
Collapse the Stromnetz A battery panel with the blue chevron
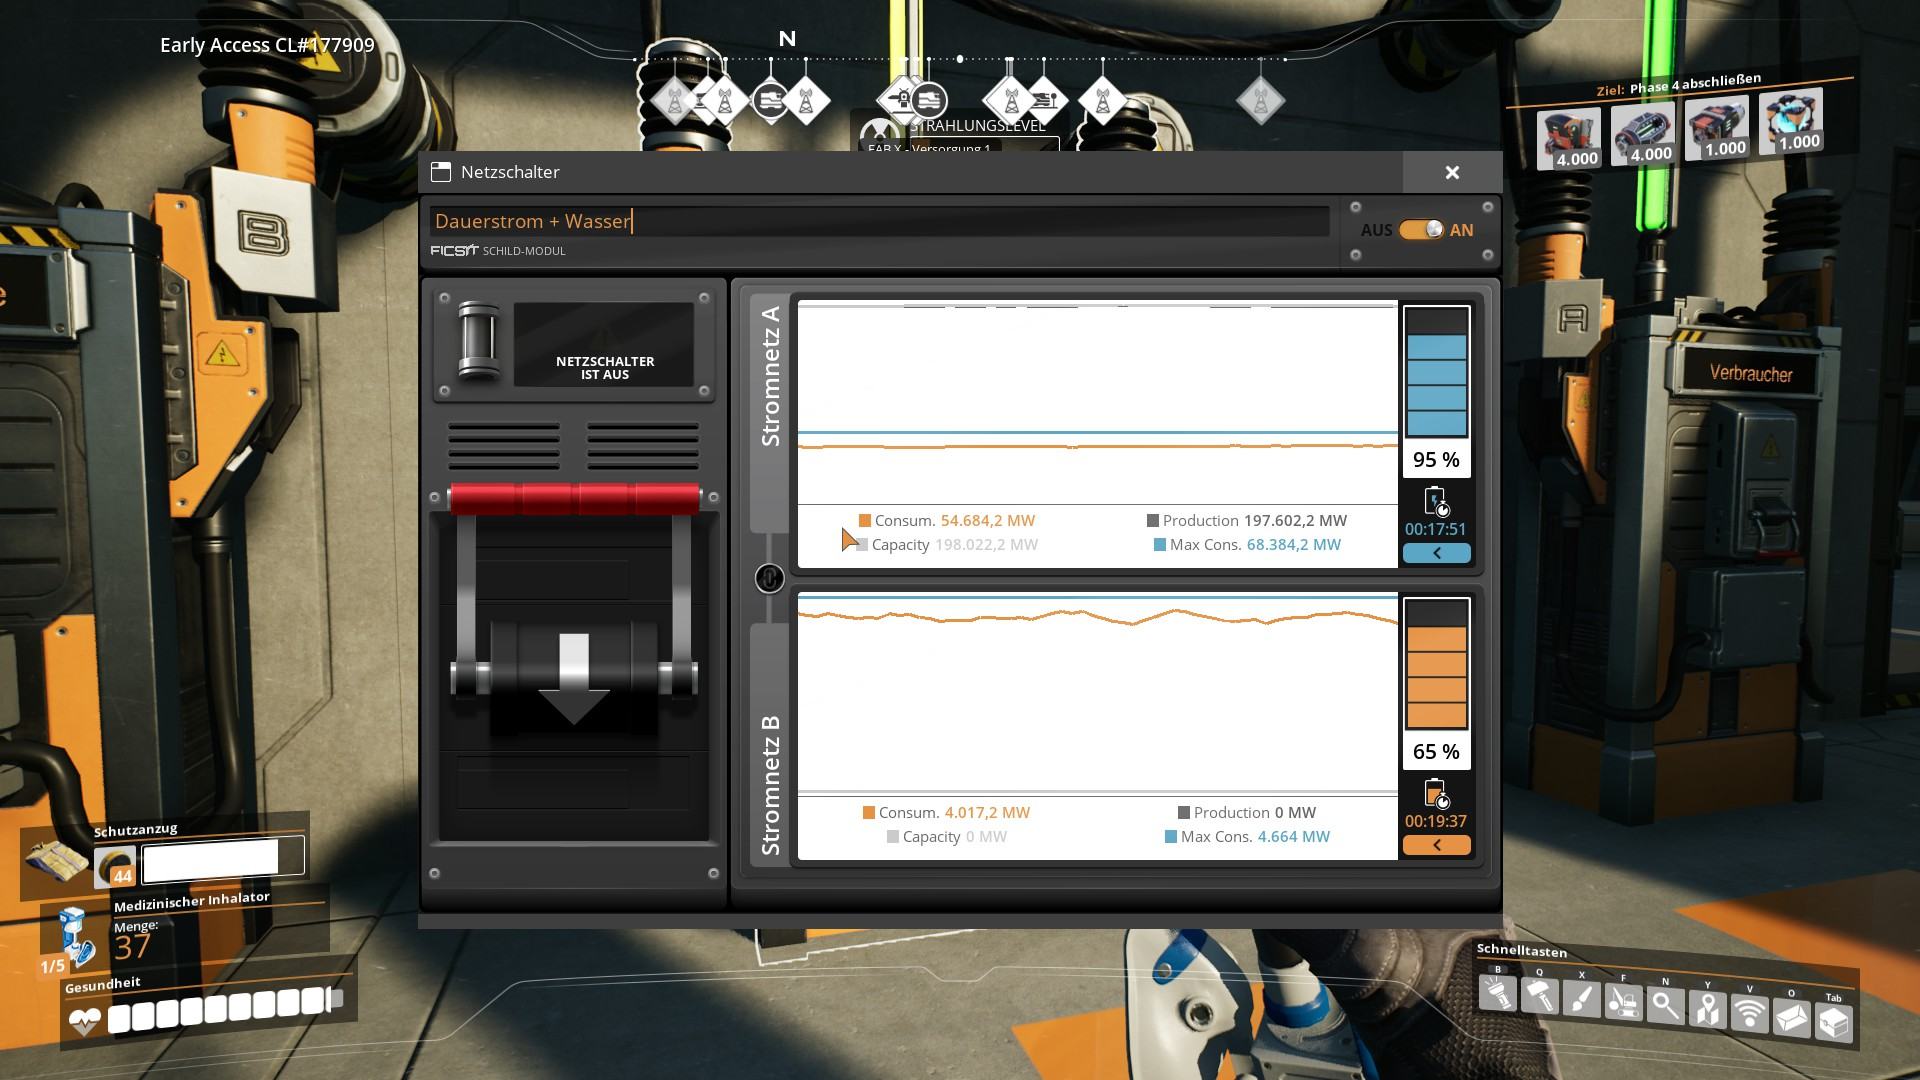(x=1437, y=553)
